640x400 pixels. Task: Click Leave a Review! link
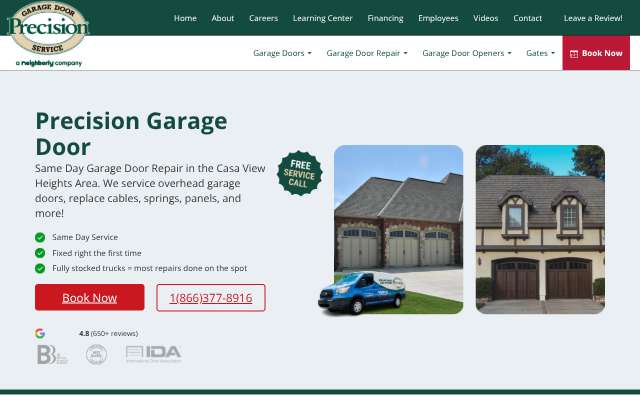click(x=593, y=18)
